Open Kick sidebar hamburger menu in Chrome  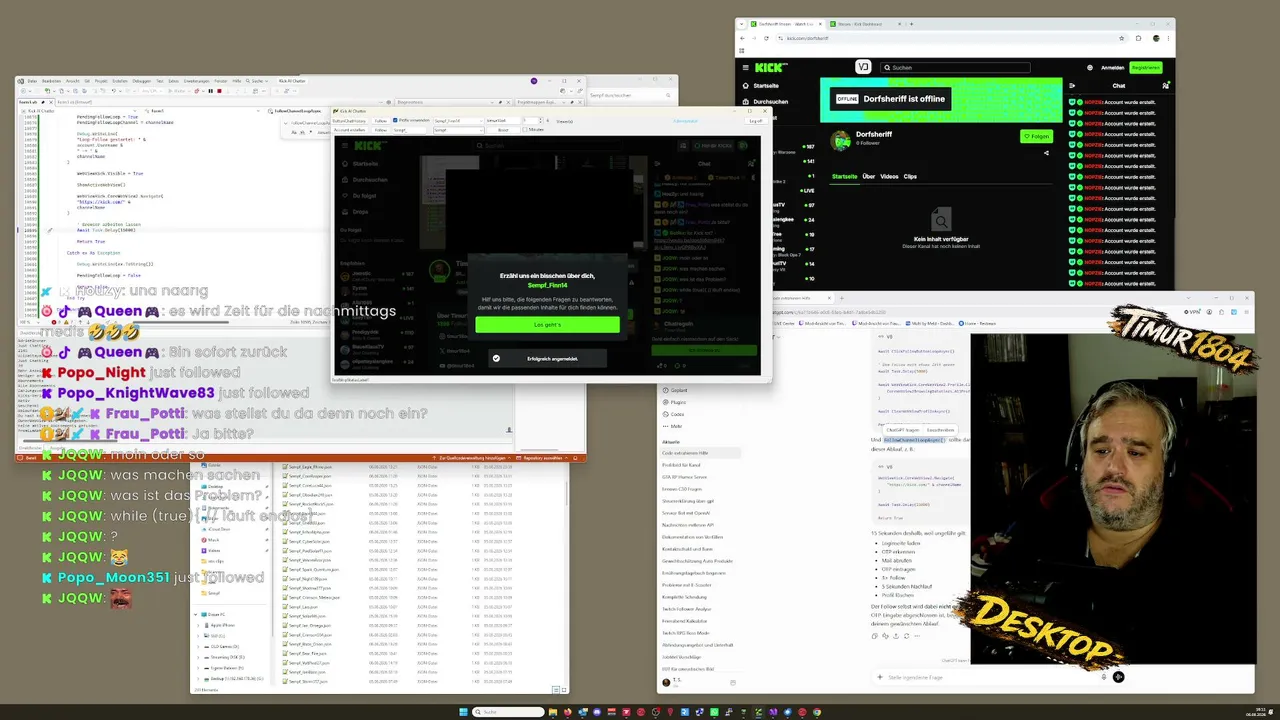[745, 68]
